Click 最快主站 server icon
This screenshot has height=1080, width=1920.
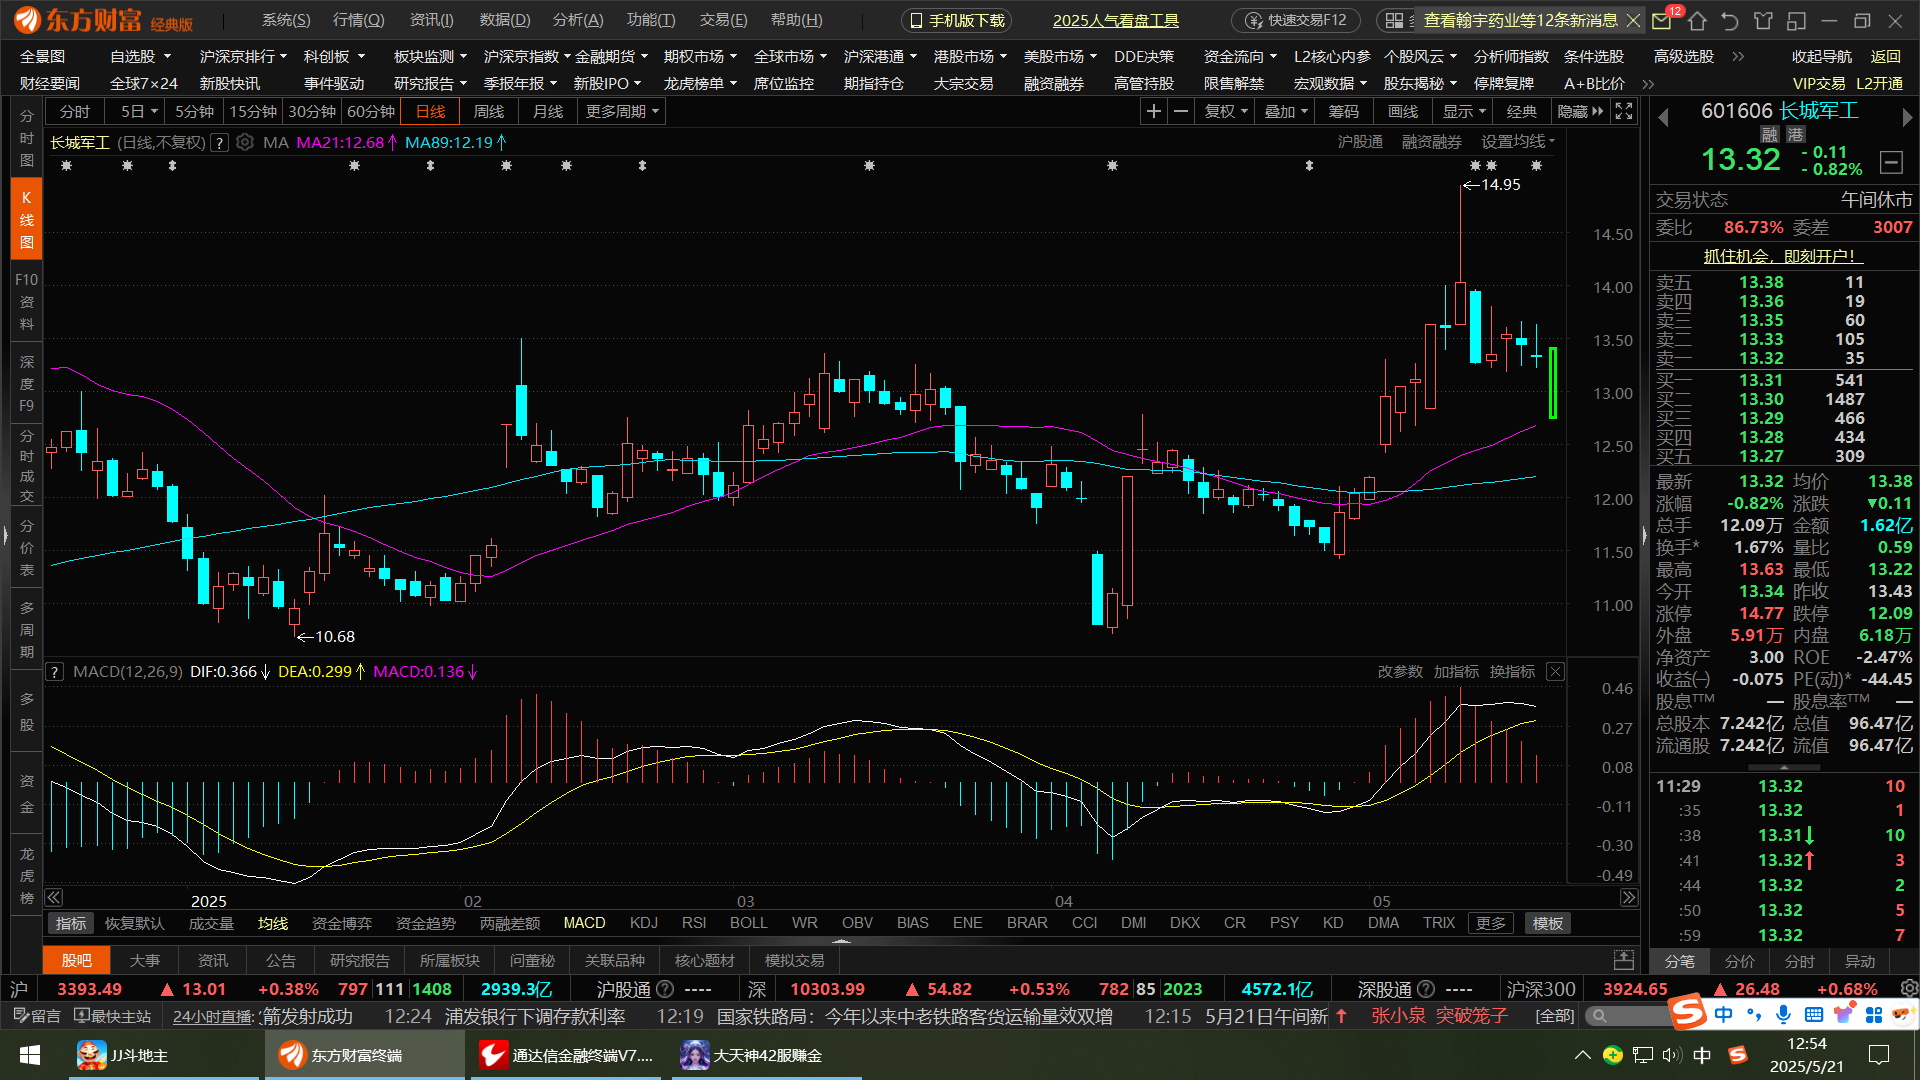[113, 1016]
